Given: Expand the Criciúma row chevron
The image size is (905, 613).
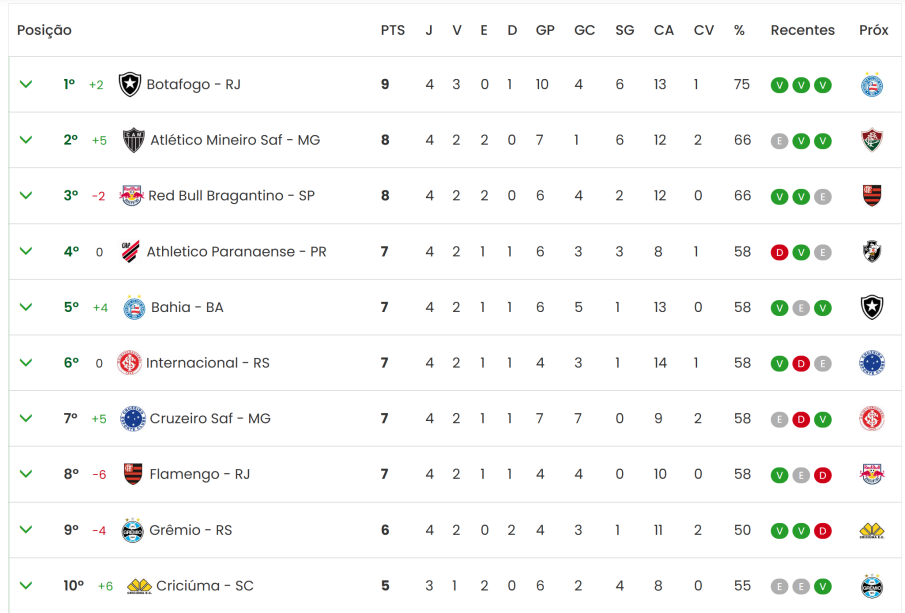Looking at the screenshot, I should [26, 585].
